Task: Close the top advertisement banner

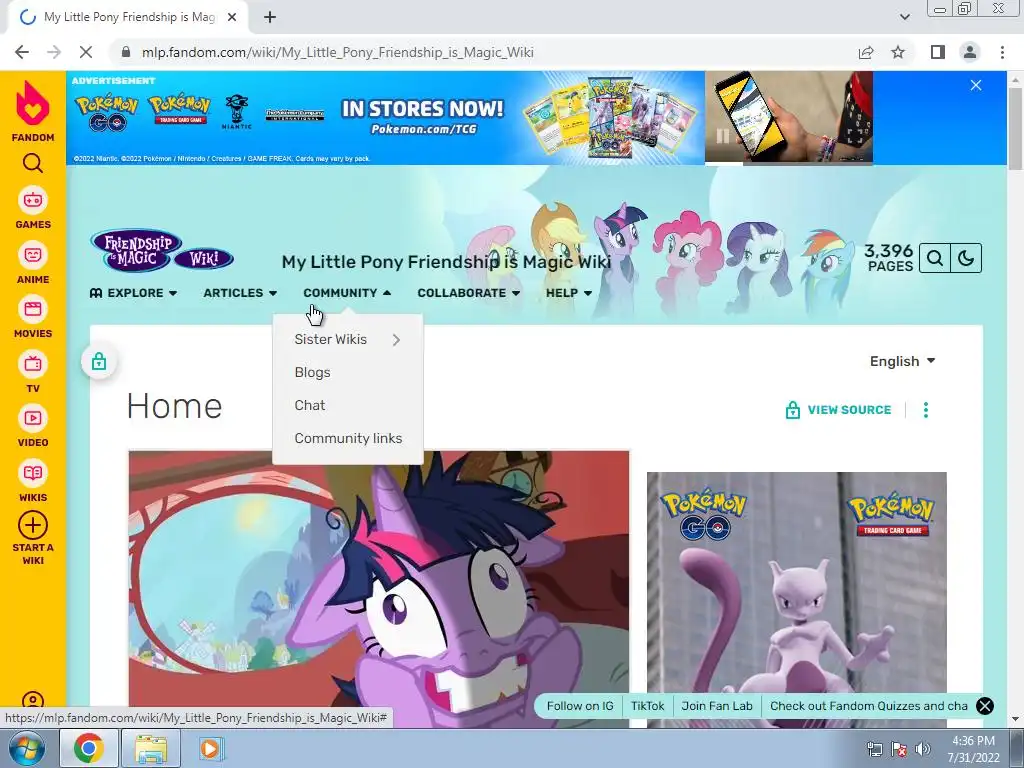Action: point(976,86)
